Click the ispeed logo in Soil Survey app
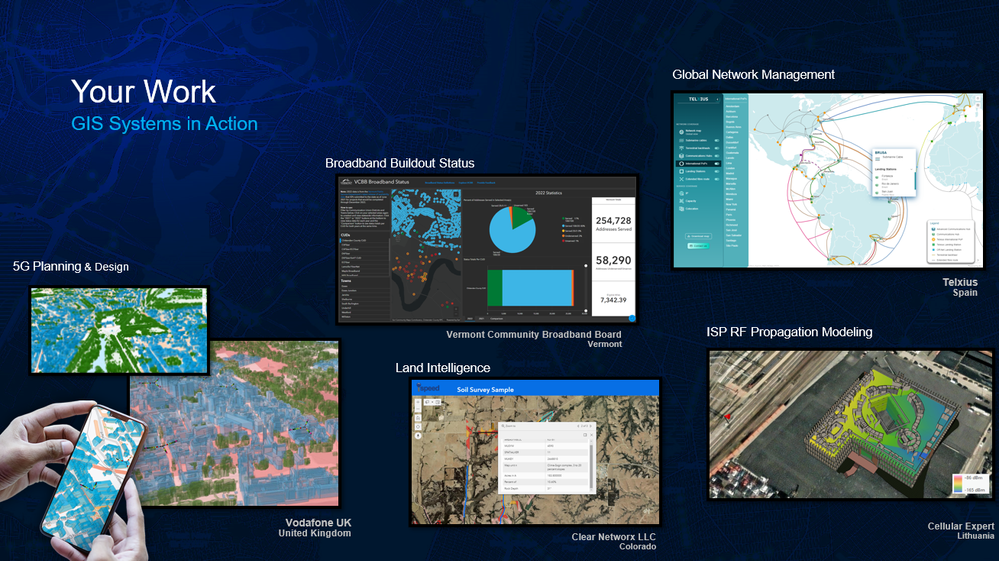The height and width of the screenshot is (561, 999). 428,387
